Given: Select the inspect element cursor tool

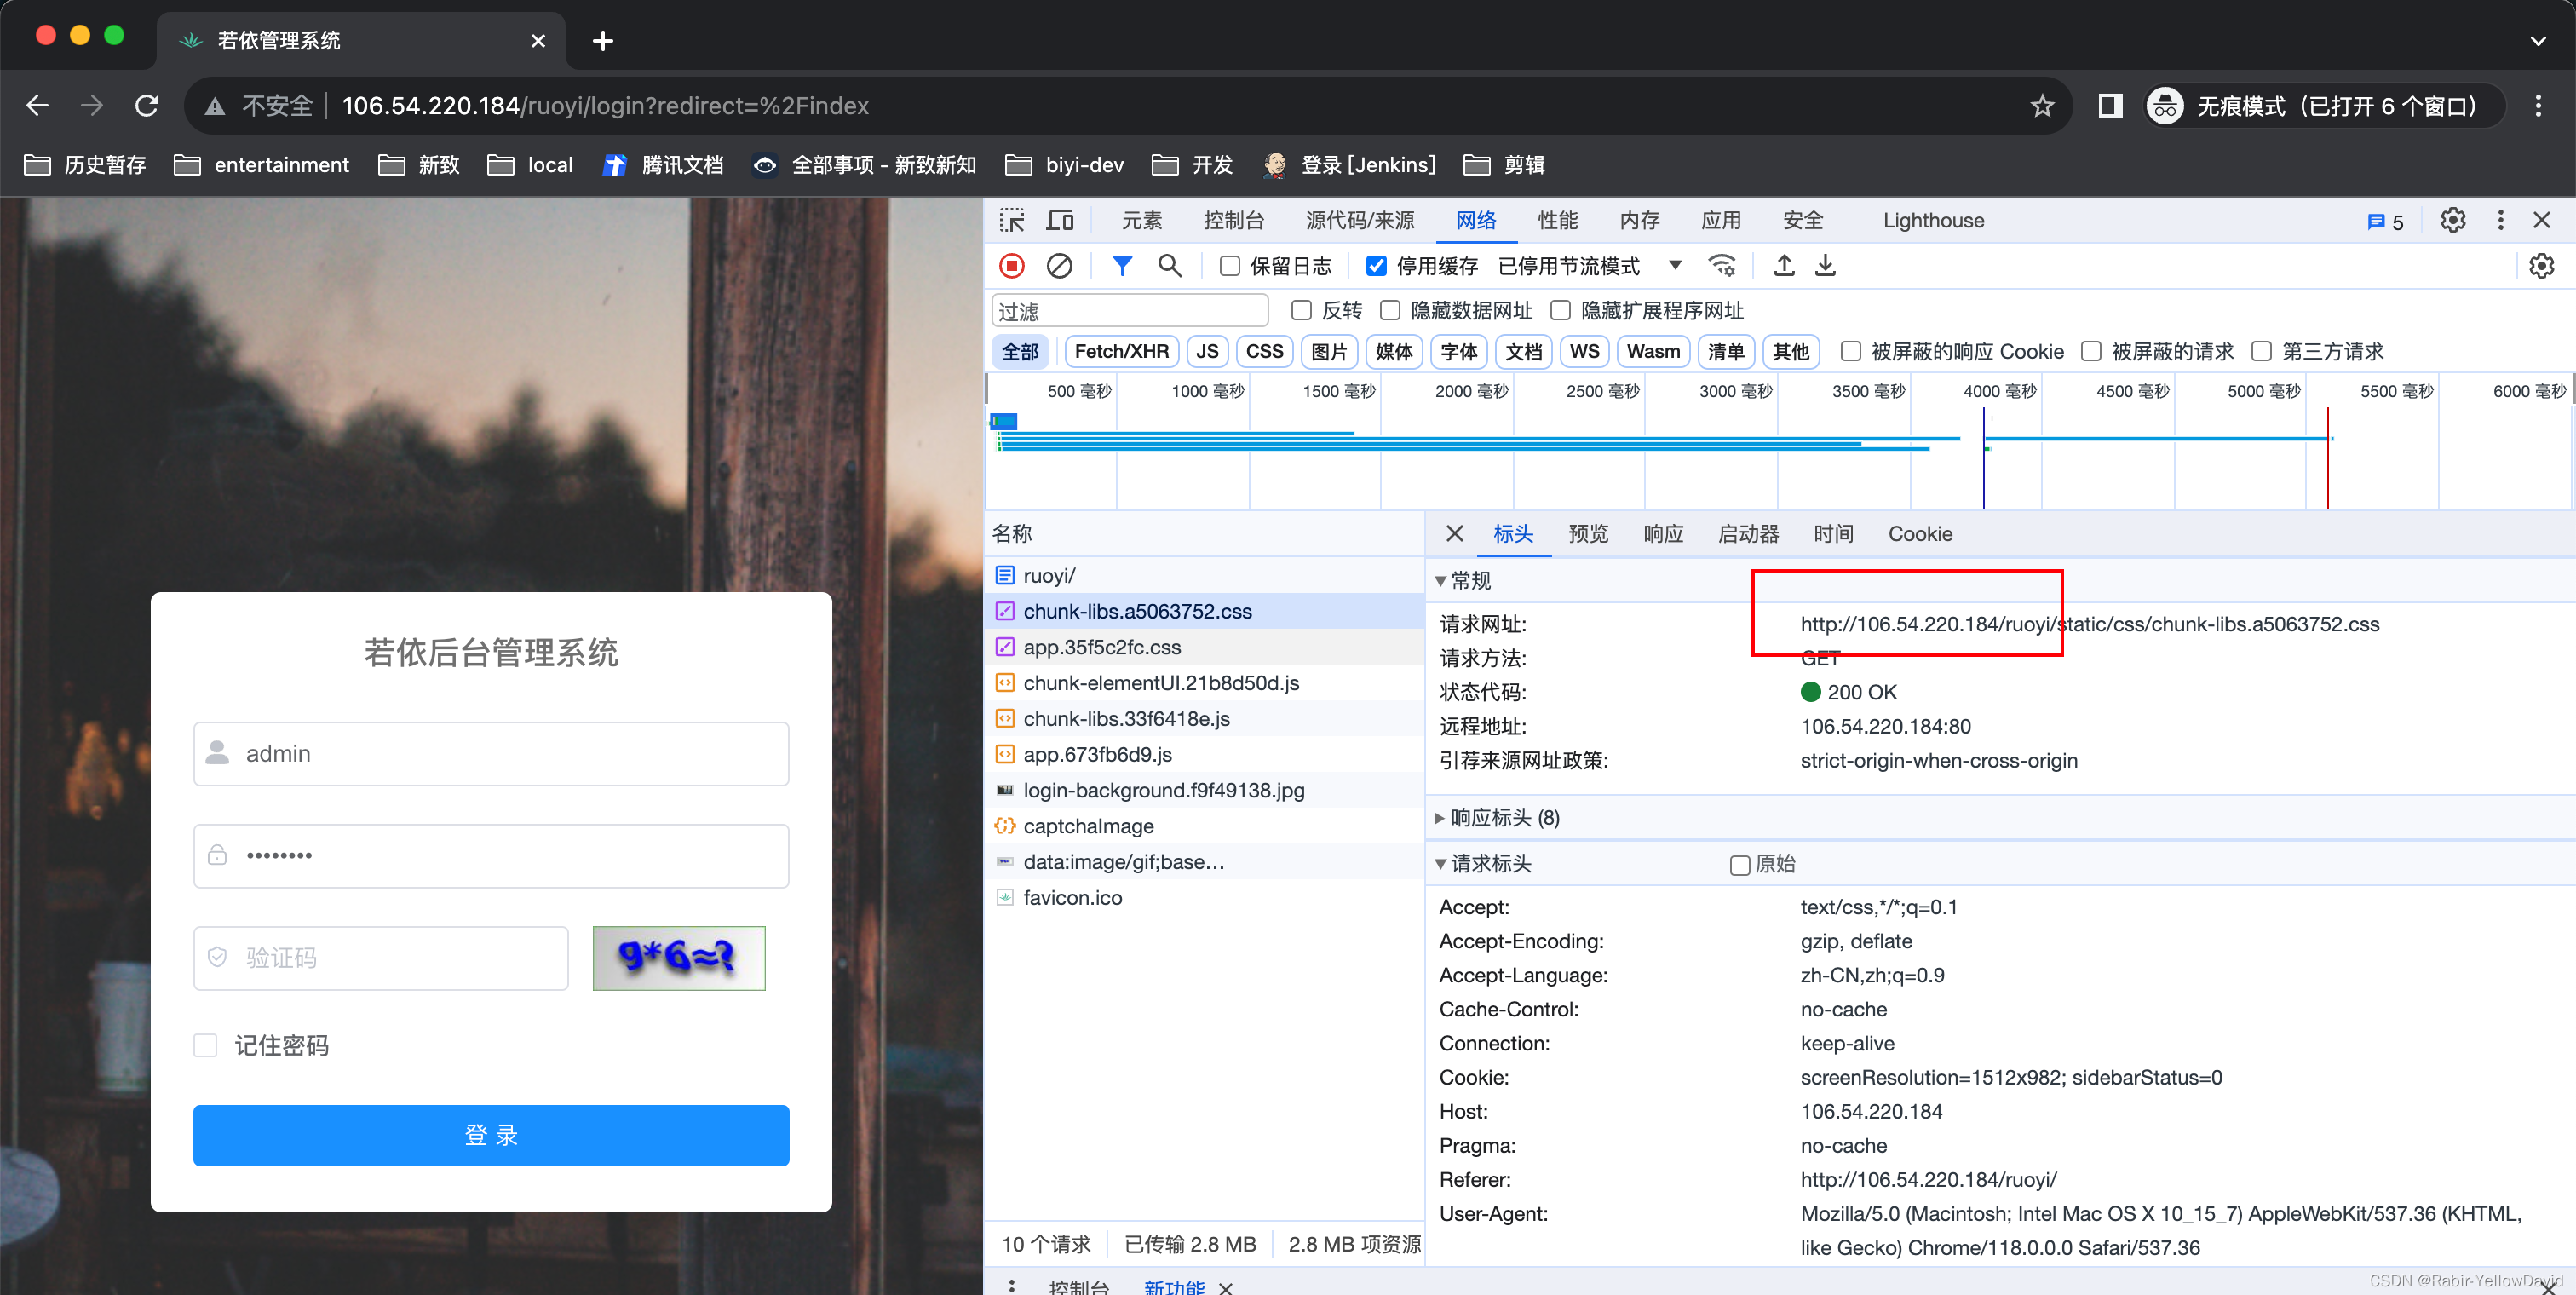Looking at the screenshot, I should click(1012, 220).
